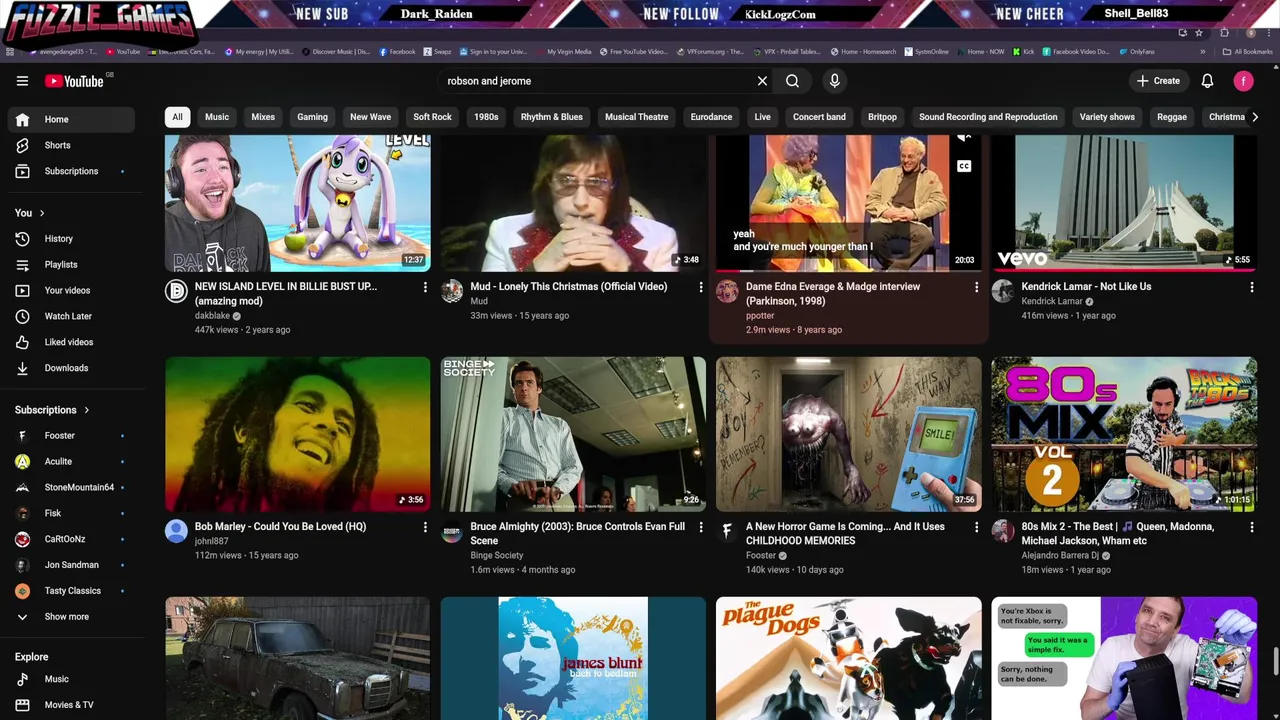Open options menu for Bob Marley video

(x=425, y=527)
